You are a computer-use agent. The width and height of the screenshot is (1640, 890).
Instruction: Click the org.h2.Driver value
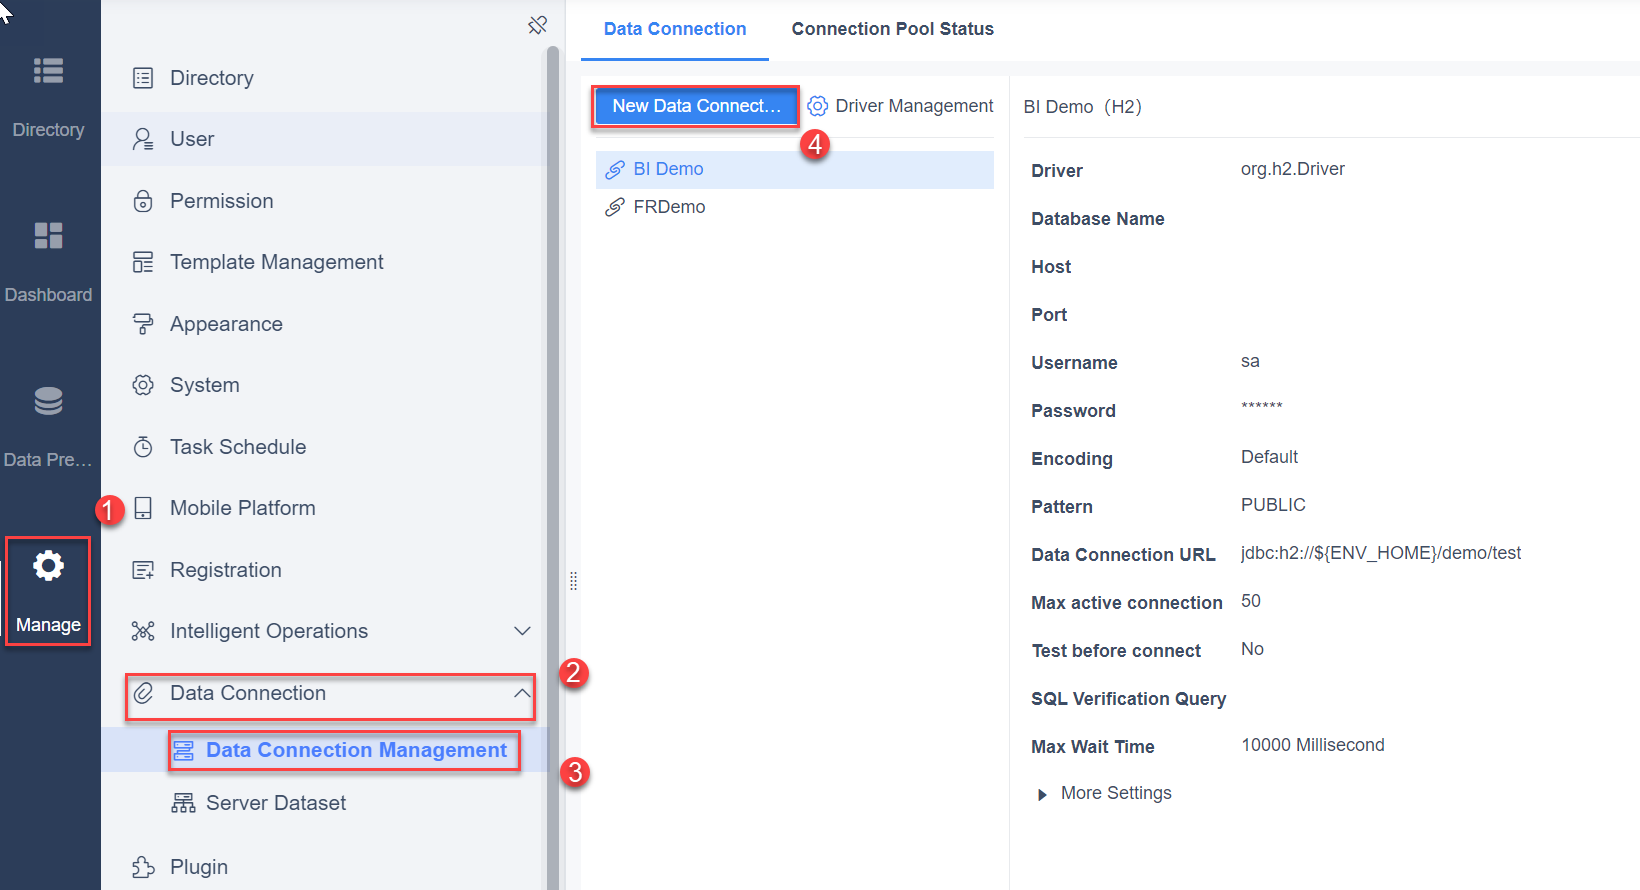tap(1293, 169)
